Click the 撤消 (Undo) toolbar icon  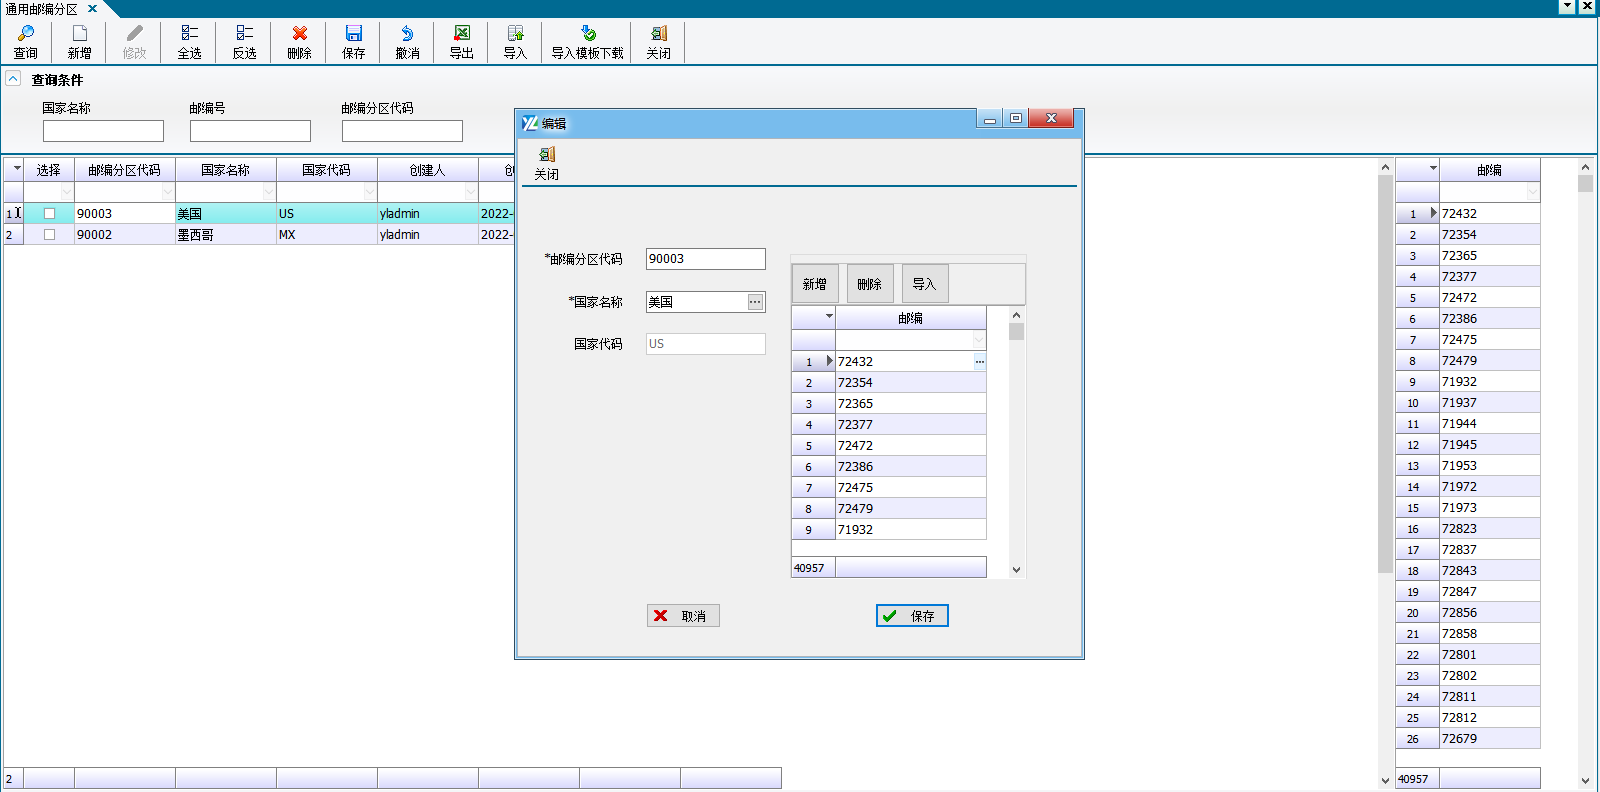(x=407, y=42)
